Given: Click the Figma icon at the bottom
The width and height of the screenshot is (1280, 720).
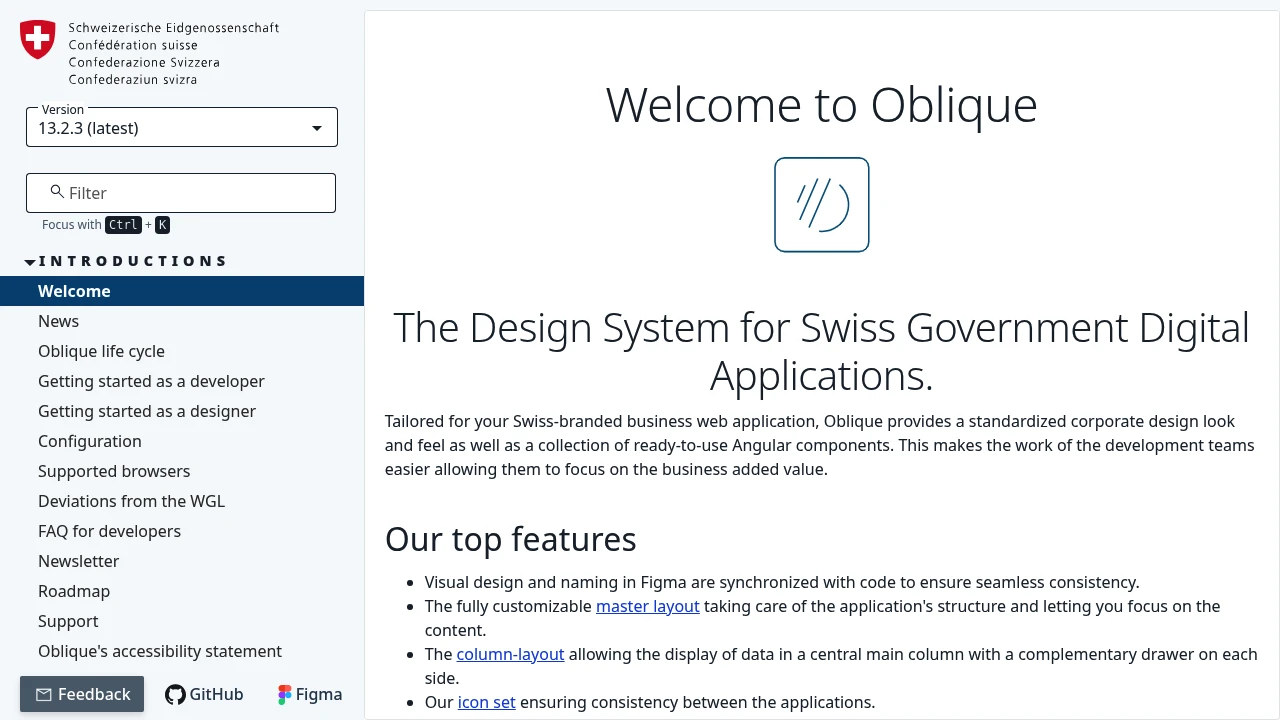Looking at the screenshot, I should click(283, 694).
